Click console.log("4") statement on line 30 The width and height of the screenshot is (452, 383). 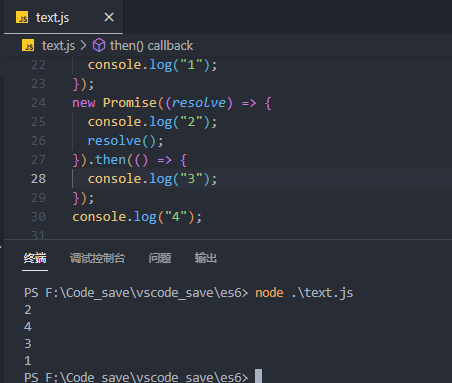point(137,217)
